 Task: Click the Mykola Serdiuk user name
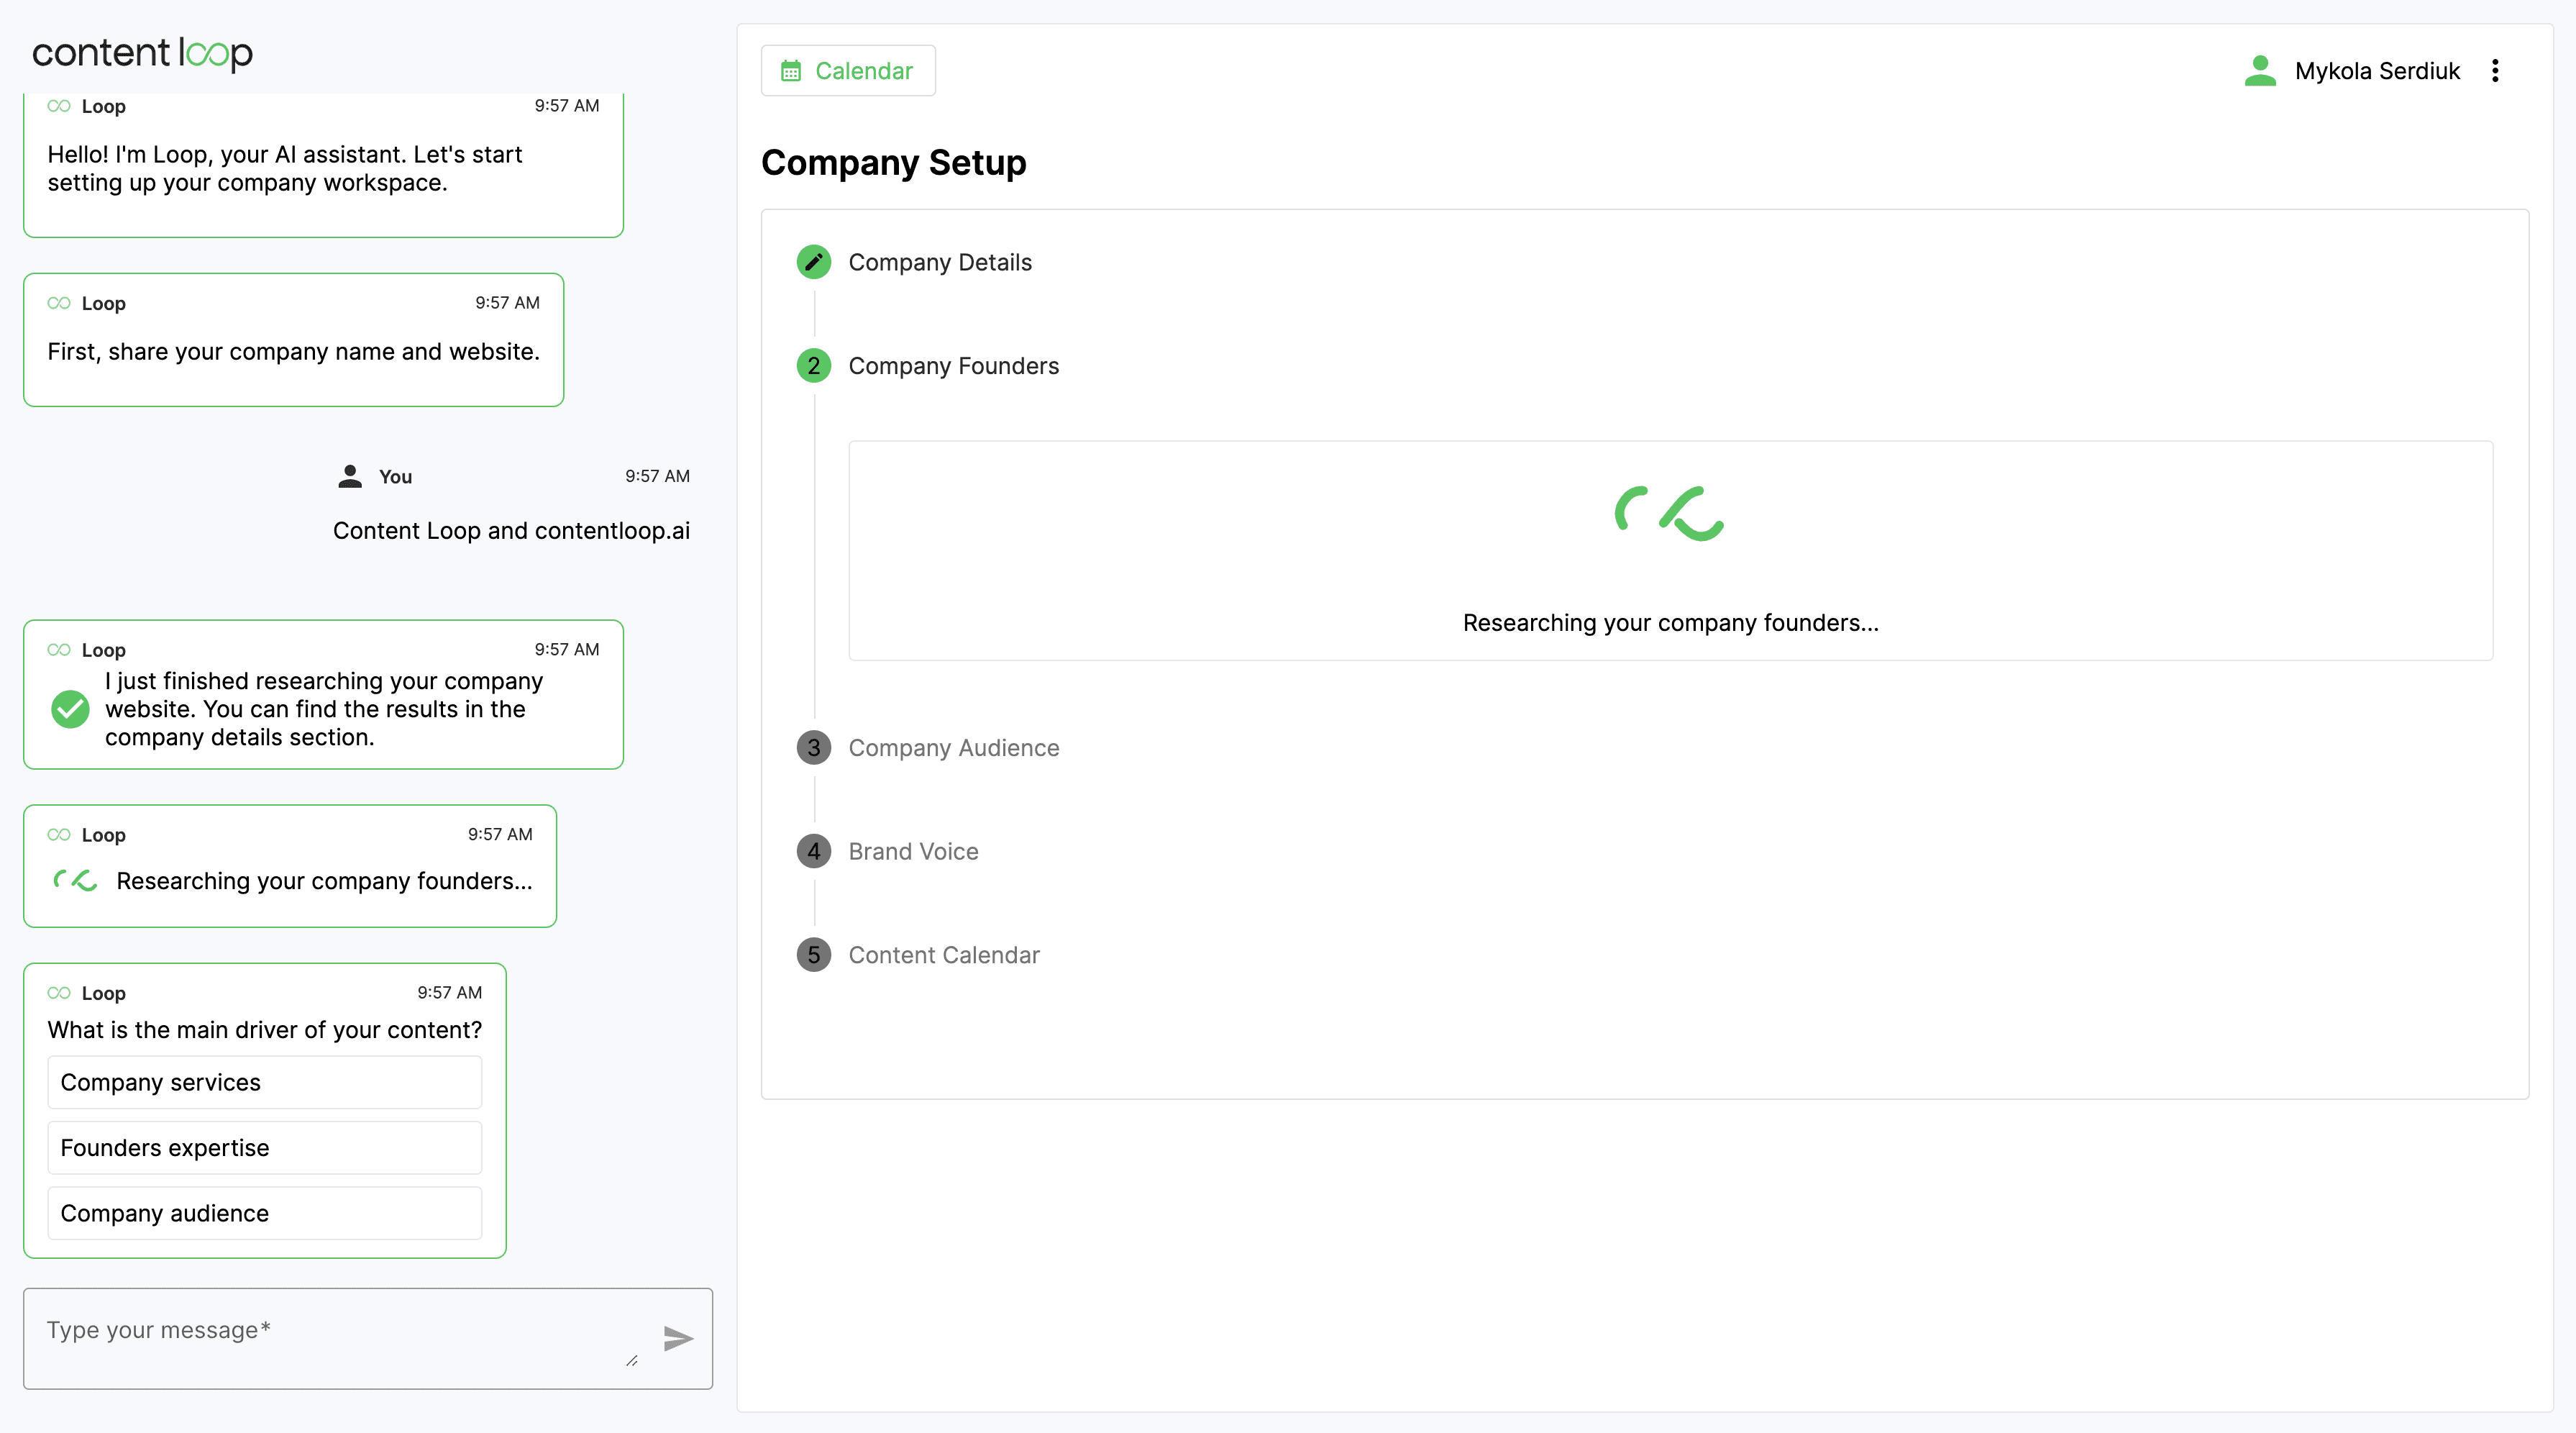pos(2377,71)
